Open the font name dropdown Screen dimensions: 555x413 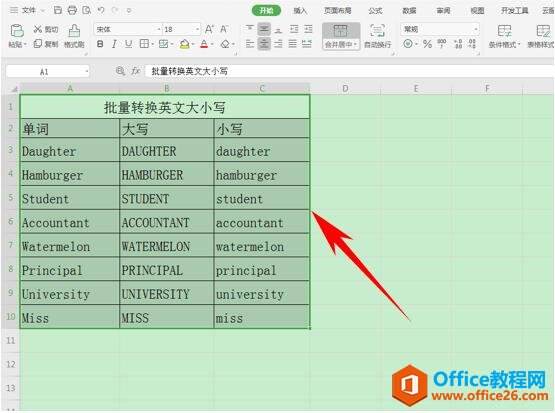(159, 29)
